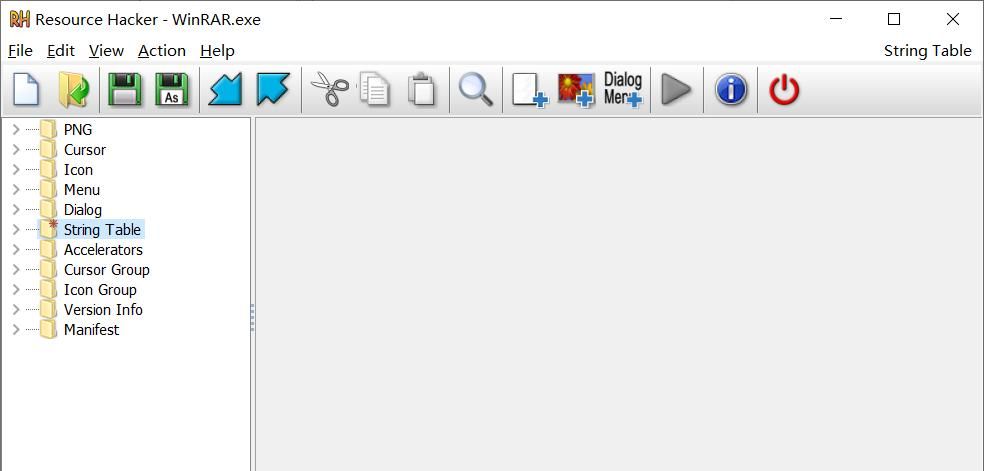Image resolution: width=984 pixels, height=471 pixels.
Task: Click the gray compile play button
Action: click(x=676, y=90)
